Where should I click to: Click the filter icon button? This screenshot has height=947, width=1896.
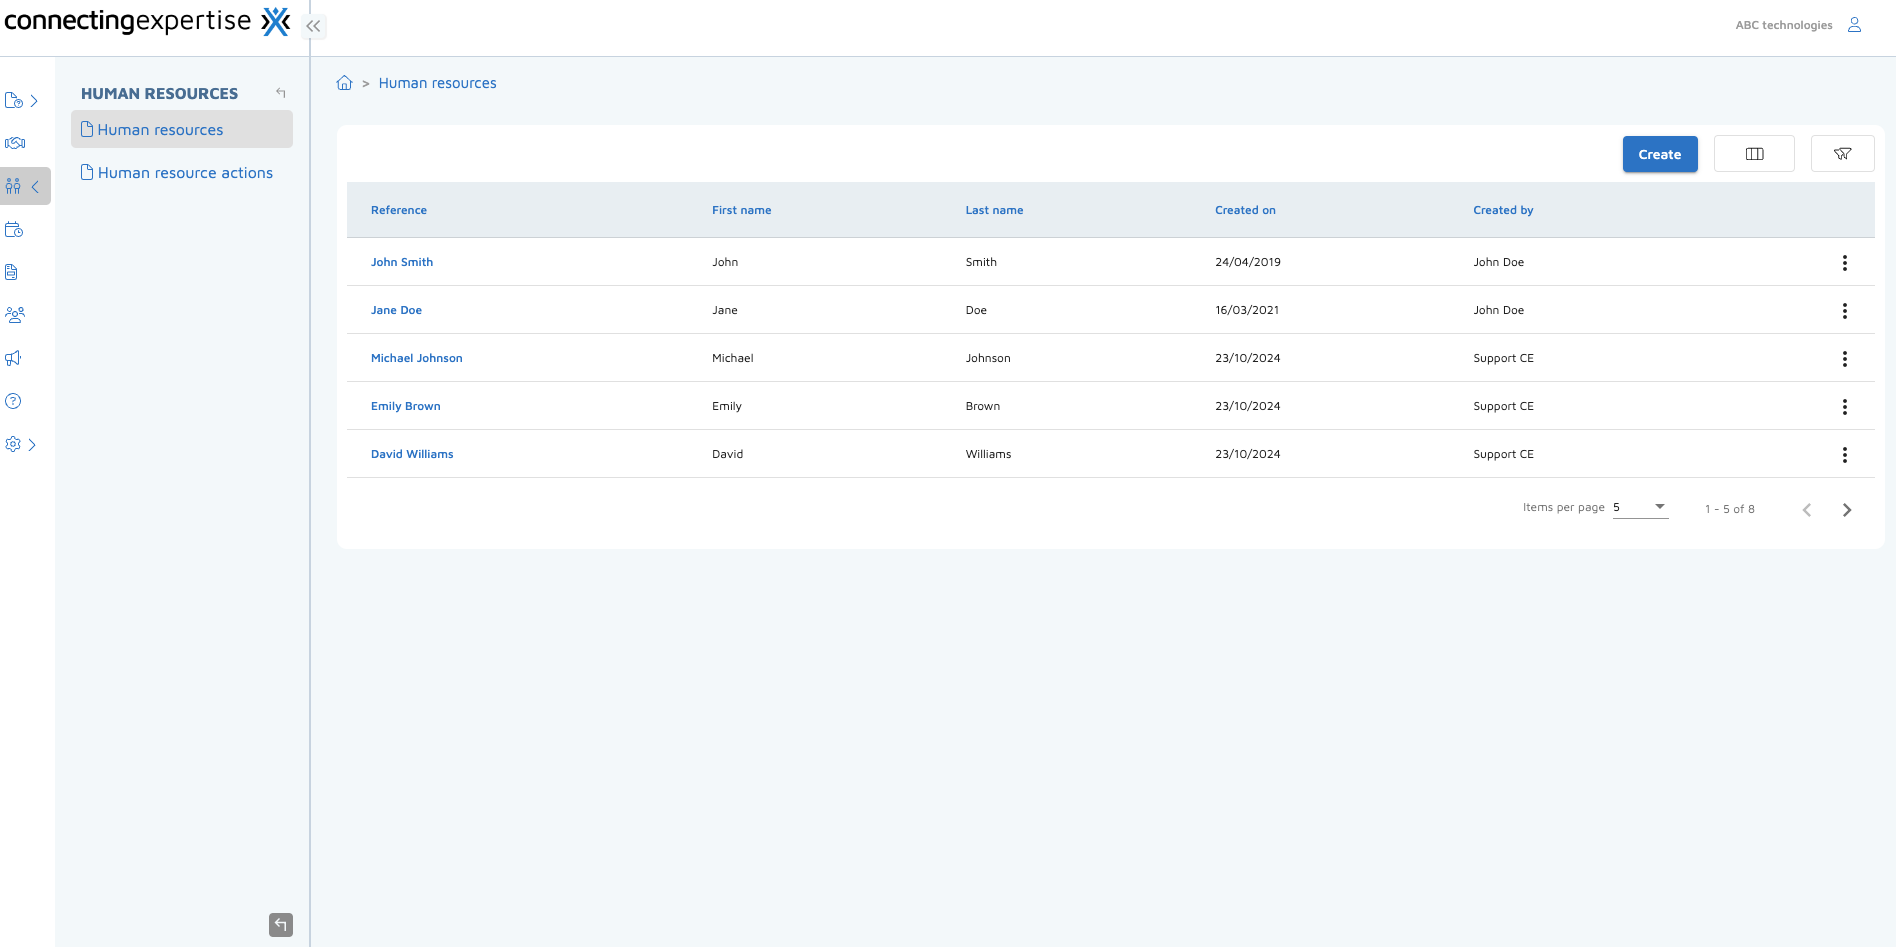point(1842,154)
